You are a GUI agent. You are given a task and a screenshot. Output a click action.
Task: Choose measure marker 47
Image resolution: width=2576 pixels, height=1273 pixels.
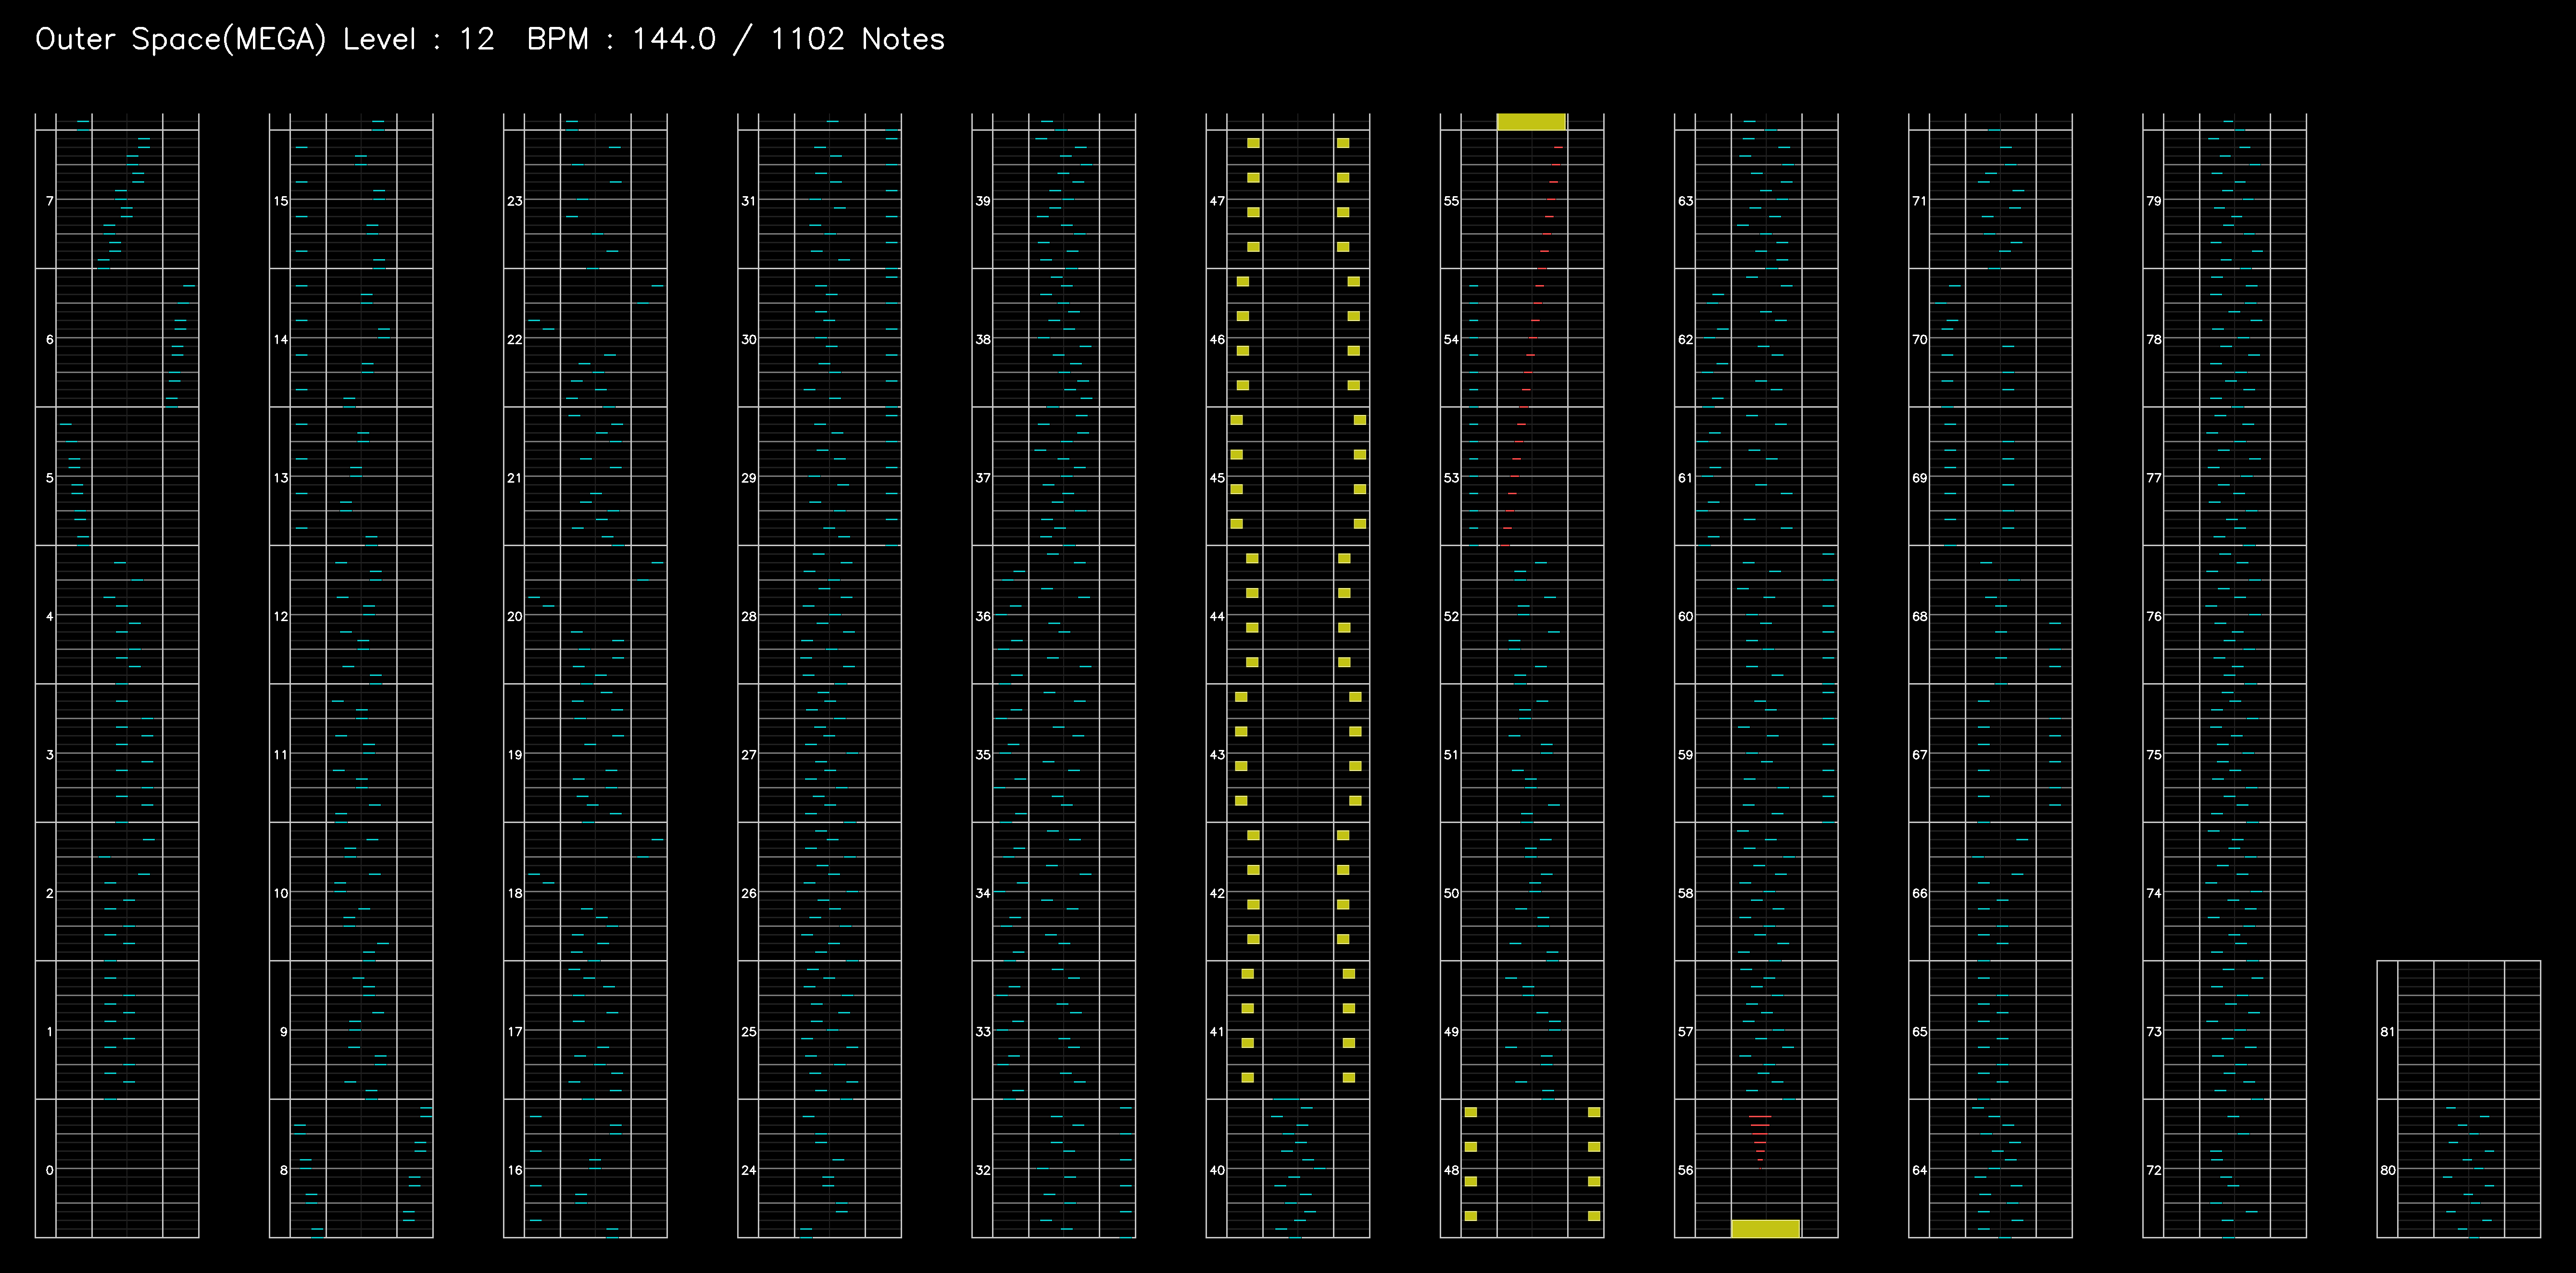(1217, 201)
